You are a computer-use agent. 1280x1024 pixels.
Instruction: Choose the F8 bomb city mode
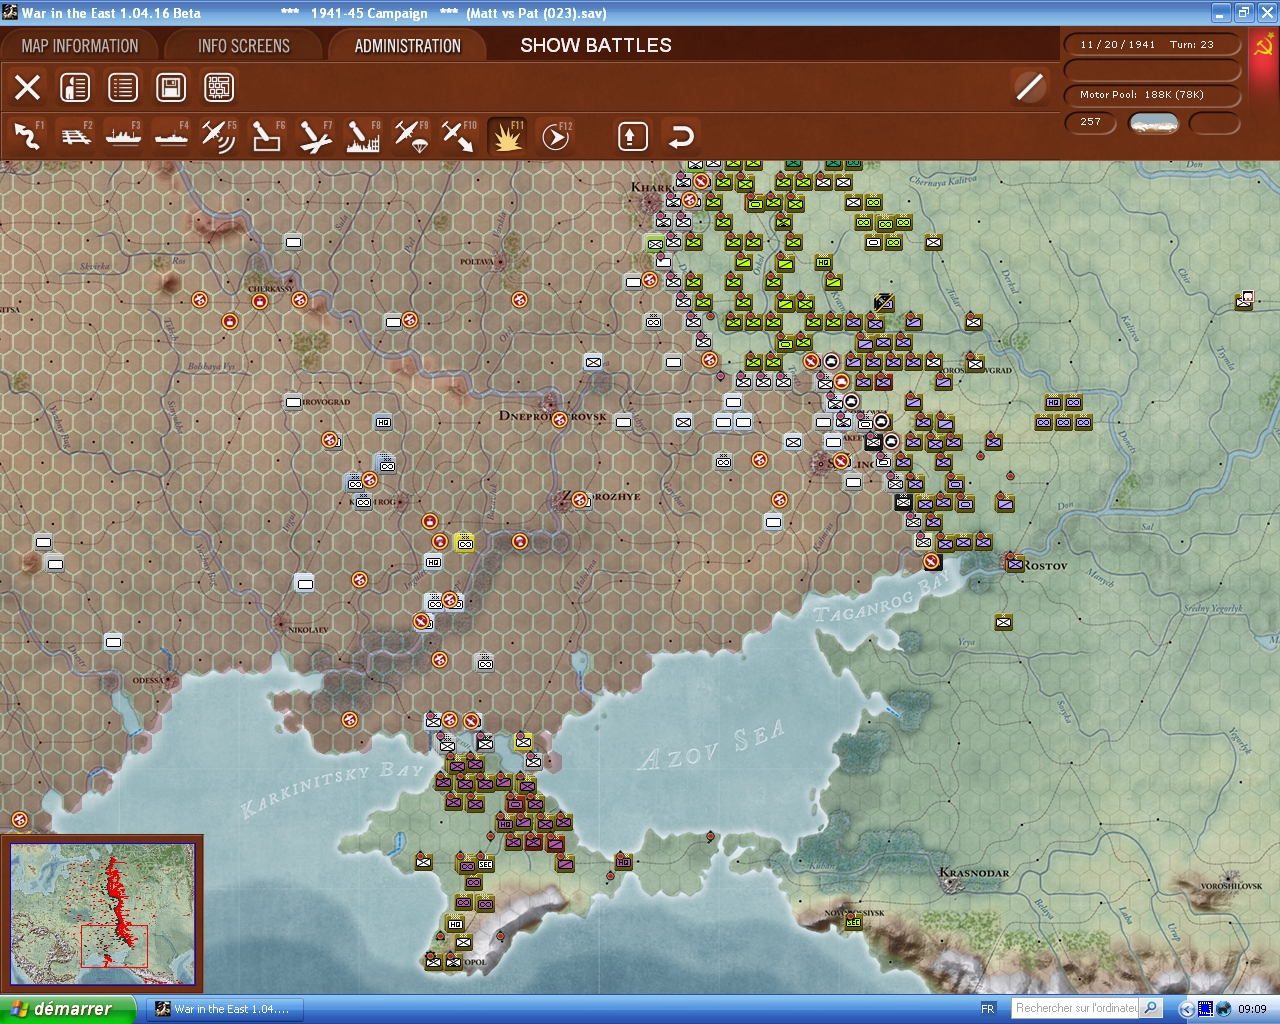(363, 136)
